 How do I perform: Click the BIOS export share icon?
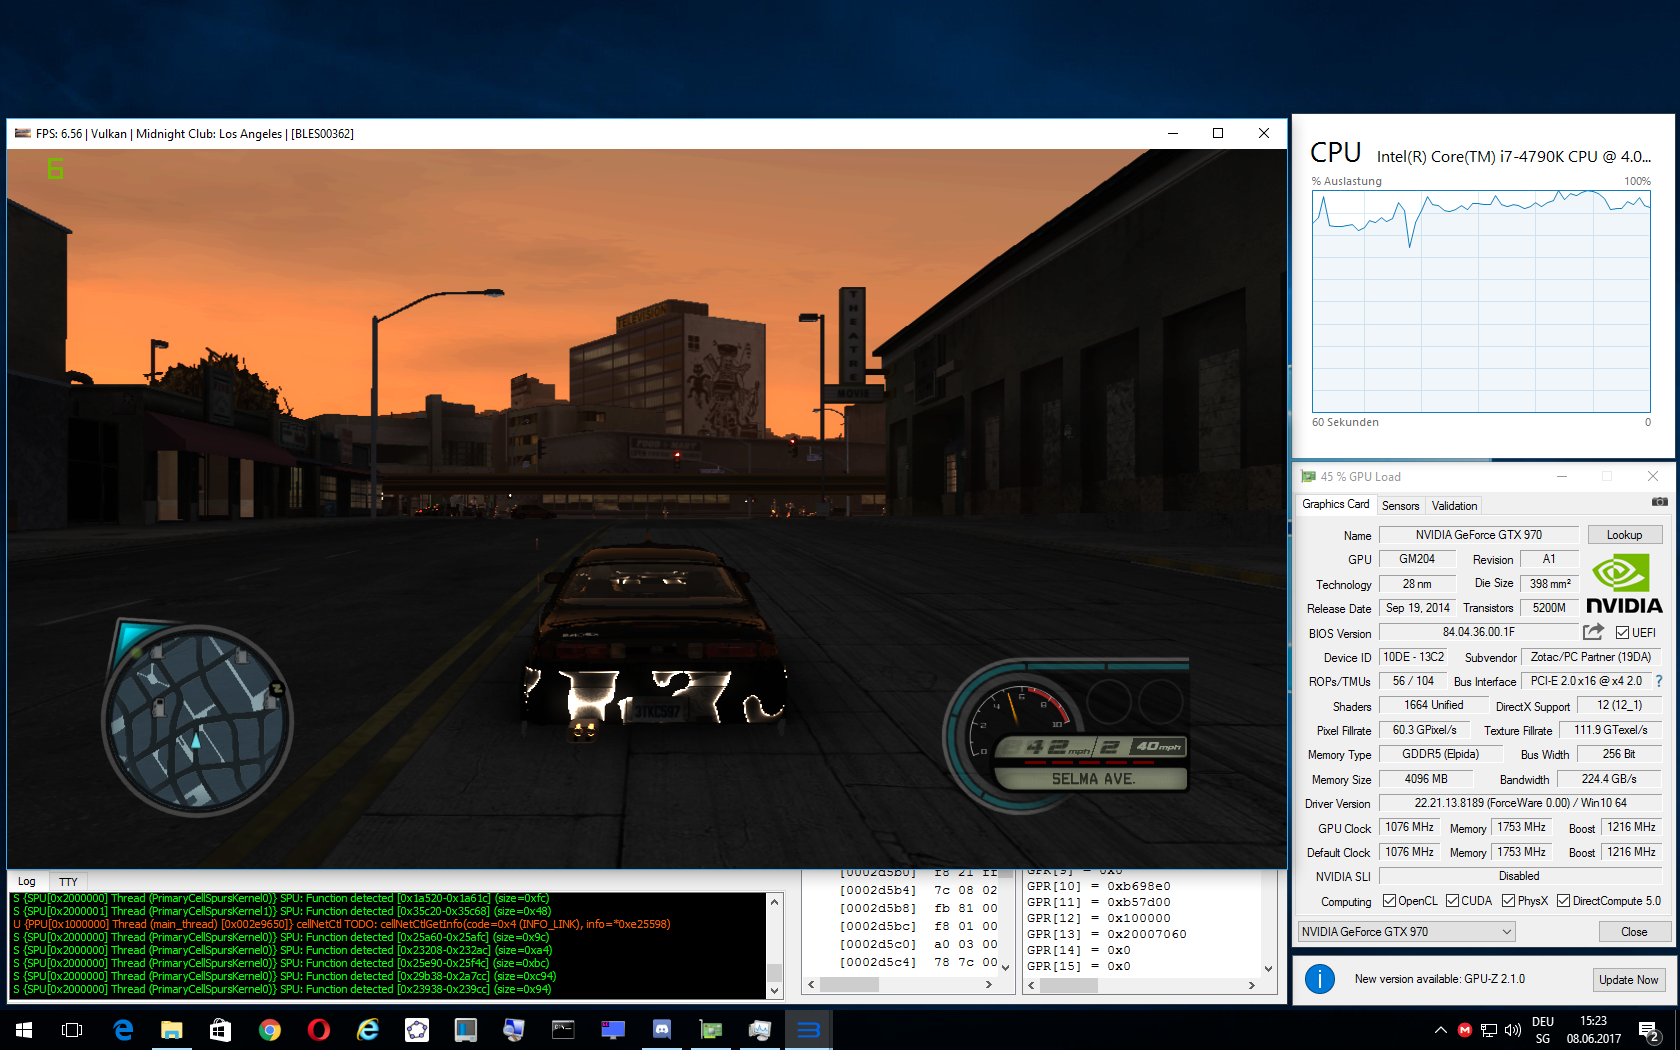[x=1593, y=632]
